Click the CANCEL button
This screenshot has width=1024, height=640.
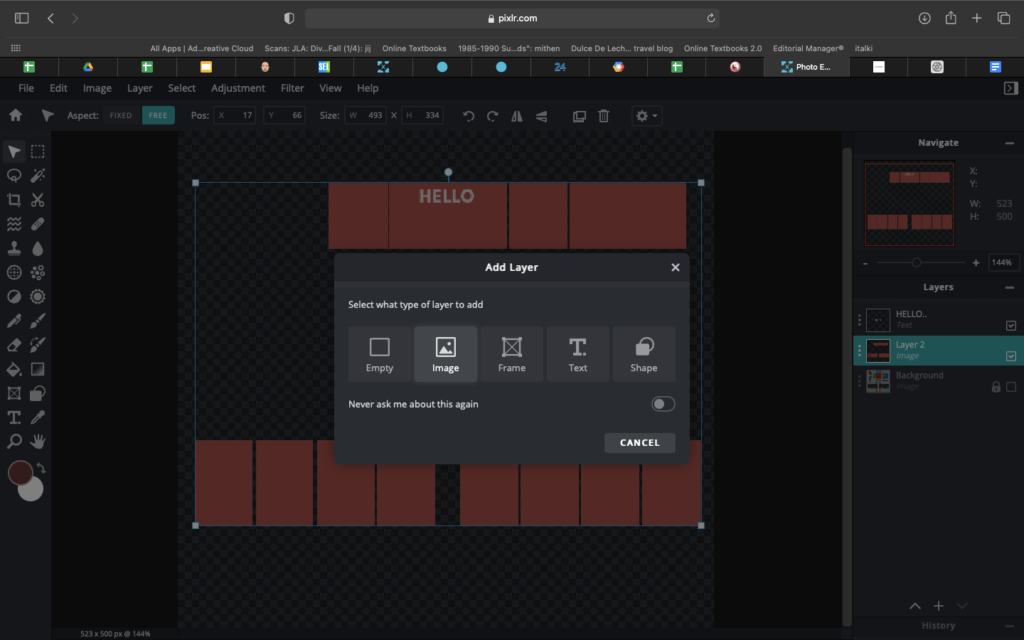click(639, 443)
